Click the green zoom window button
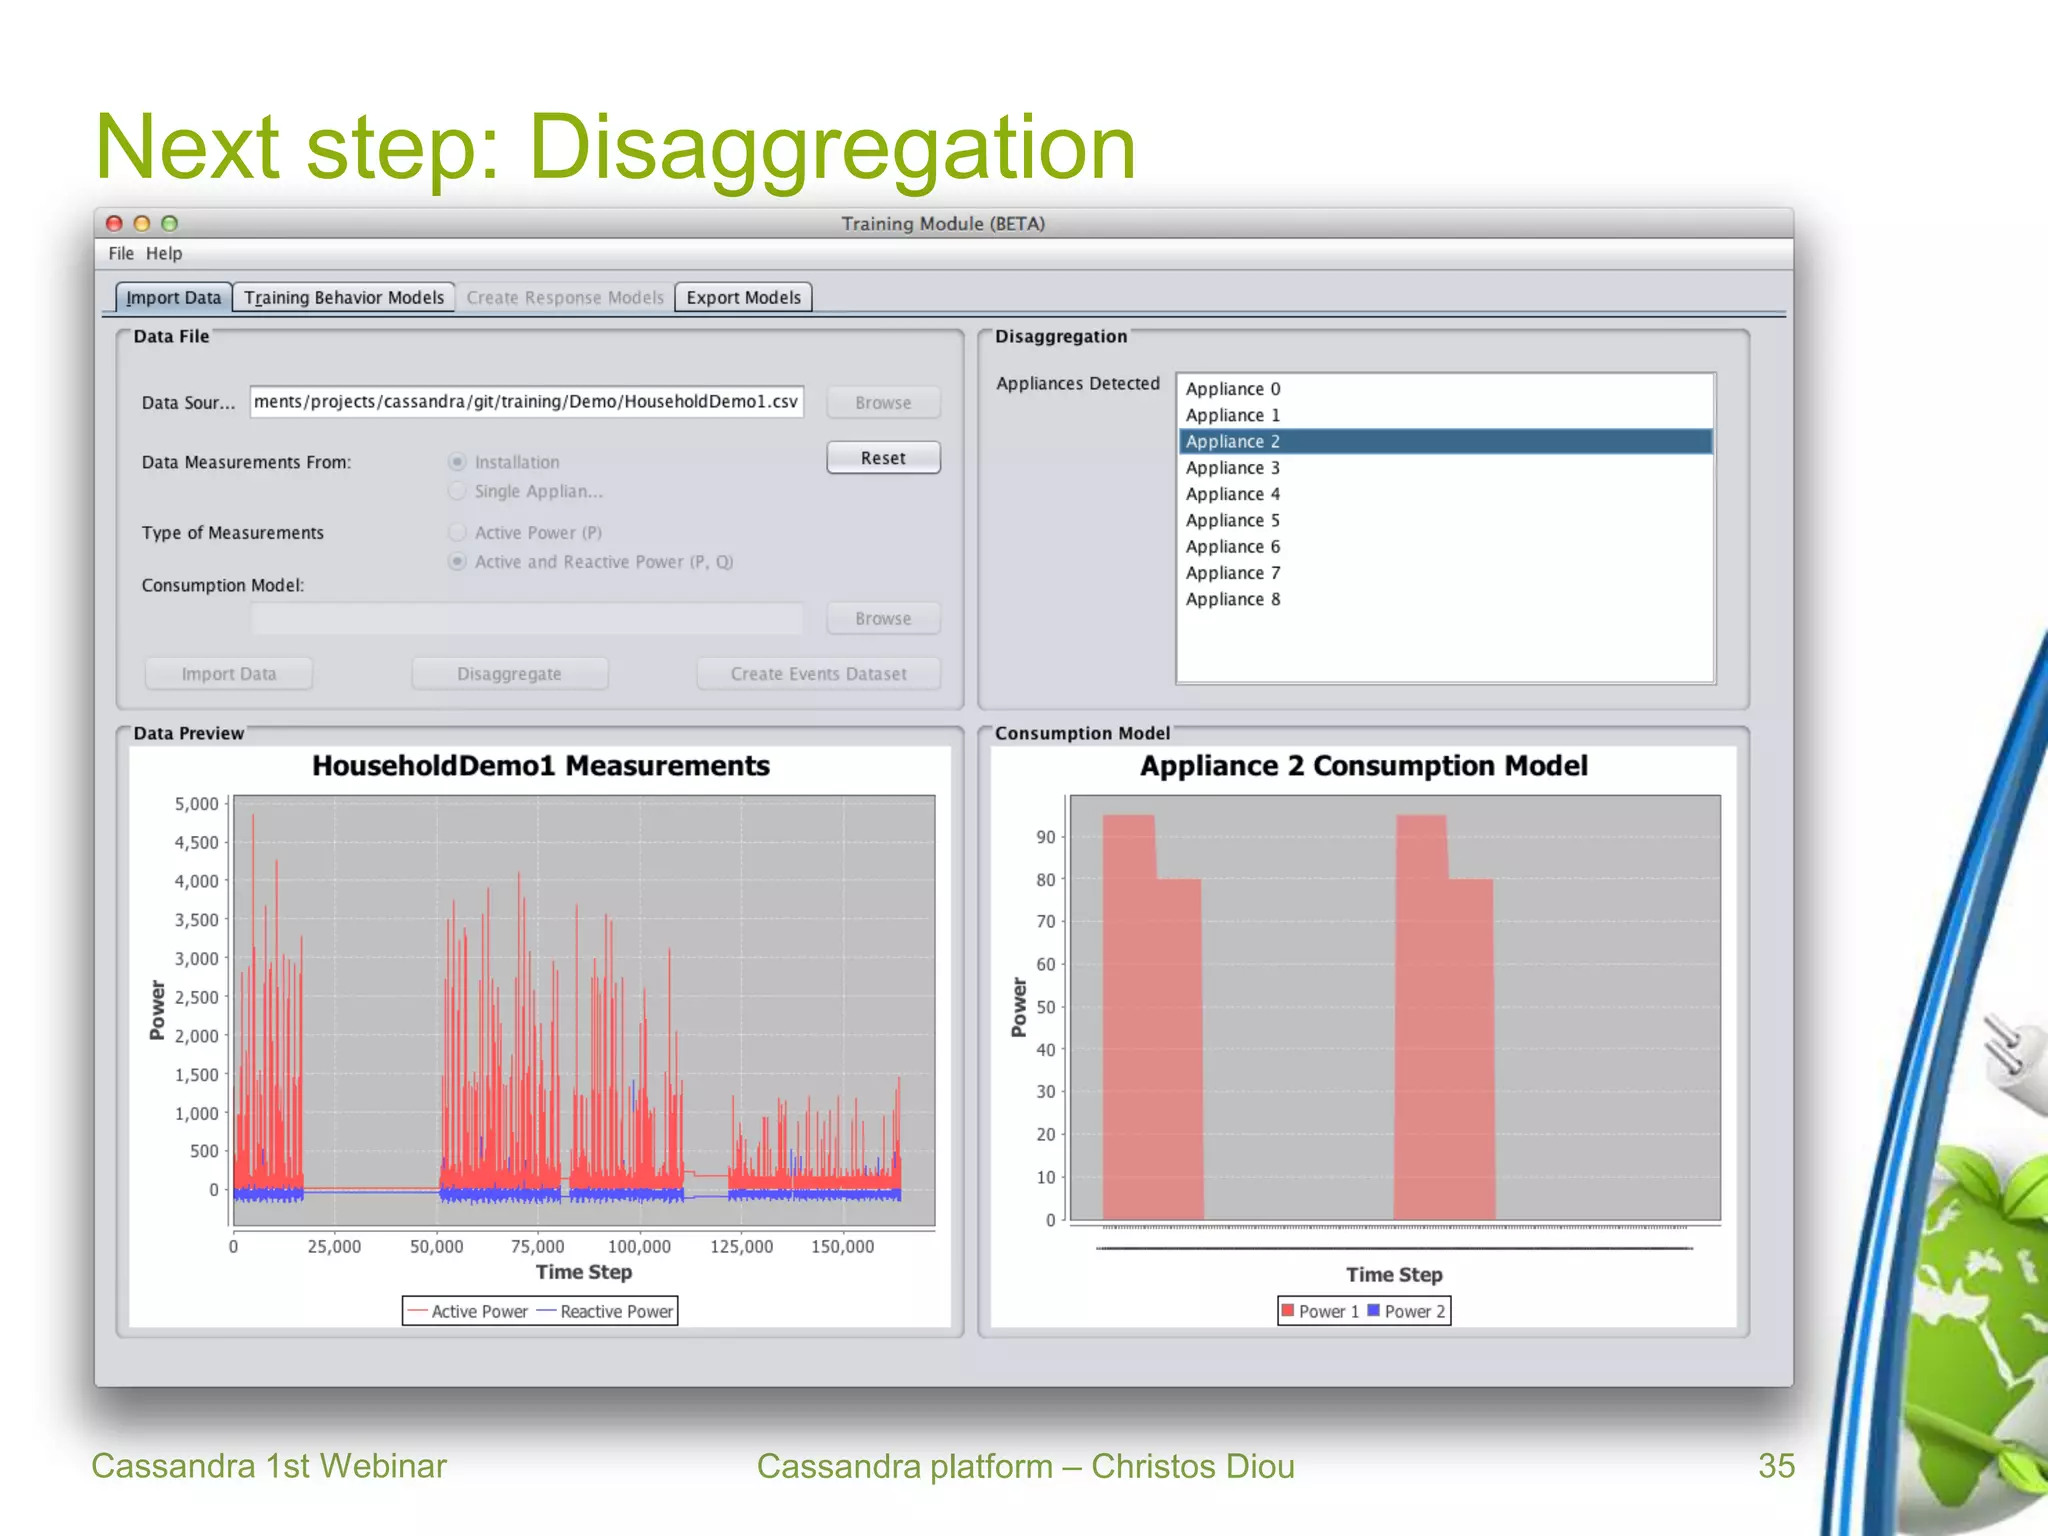 click(x=169, y=223)
